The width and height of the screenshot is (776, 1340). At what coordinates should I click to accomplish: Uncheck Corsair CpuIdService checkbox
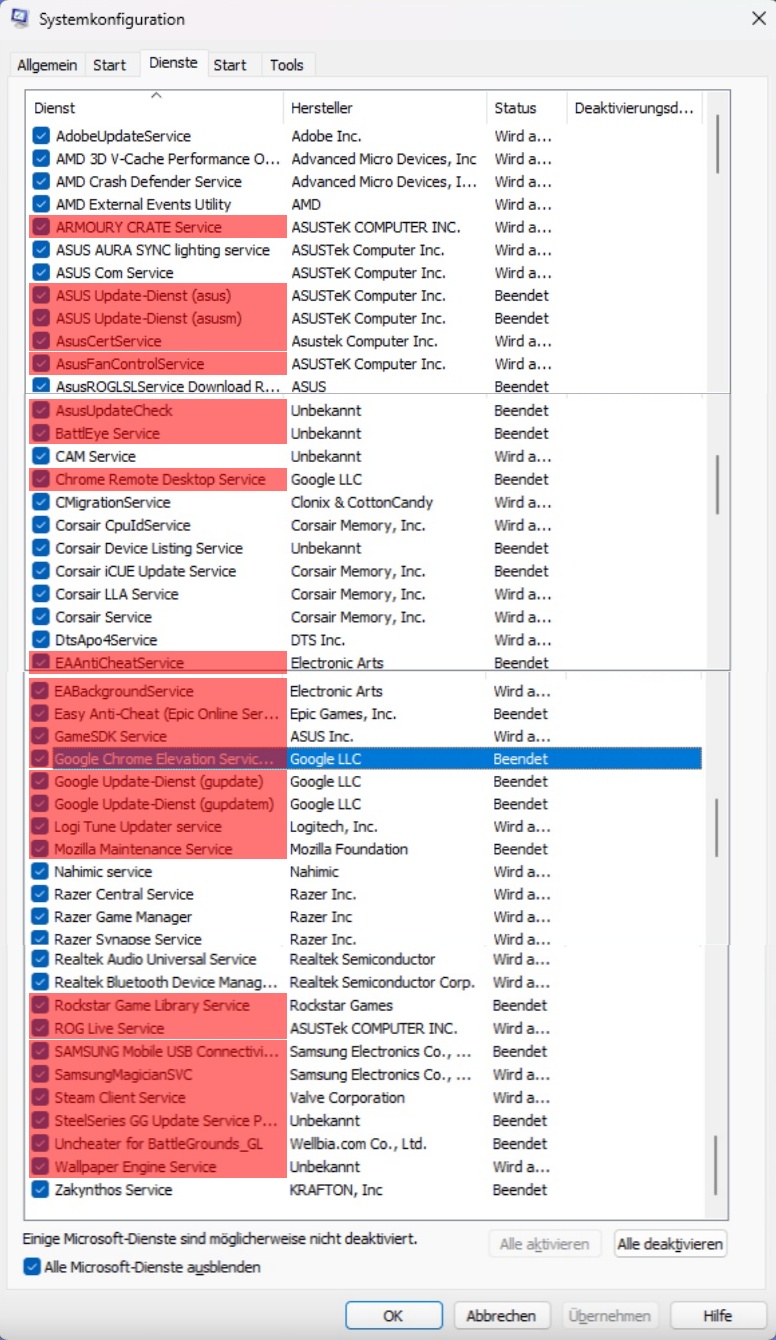(x=41, y=525)
